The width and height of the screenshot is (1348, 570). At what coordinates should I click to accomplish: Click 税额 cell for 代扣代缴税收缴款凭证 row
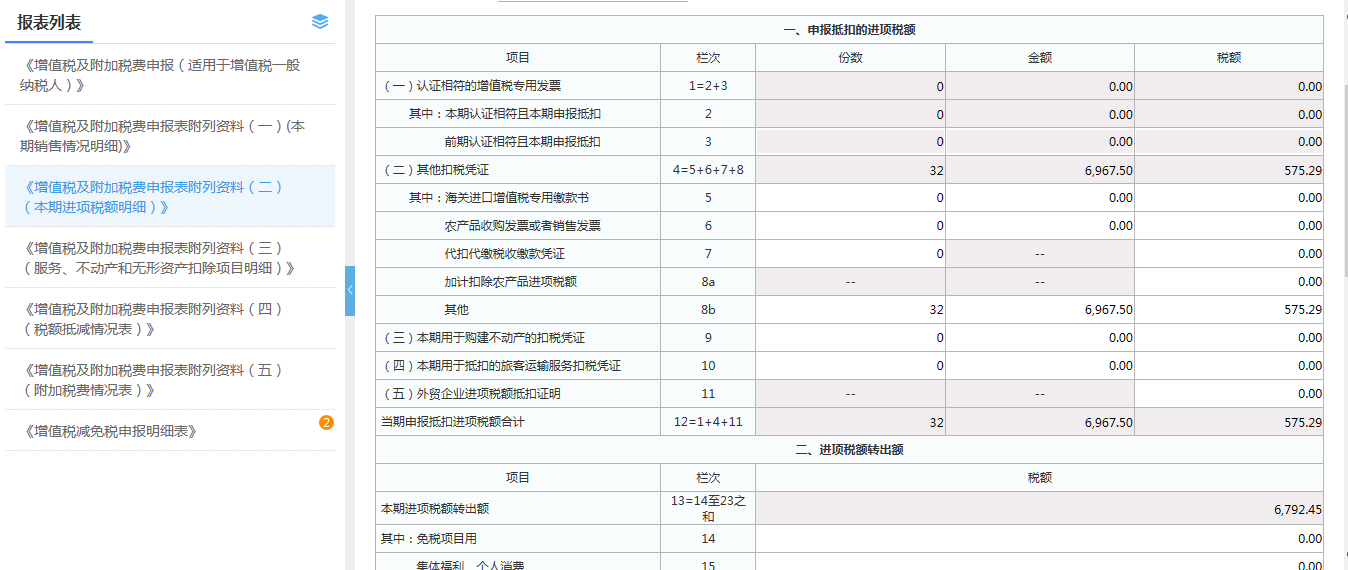1229,254
